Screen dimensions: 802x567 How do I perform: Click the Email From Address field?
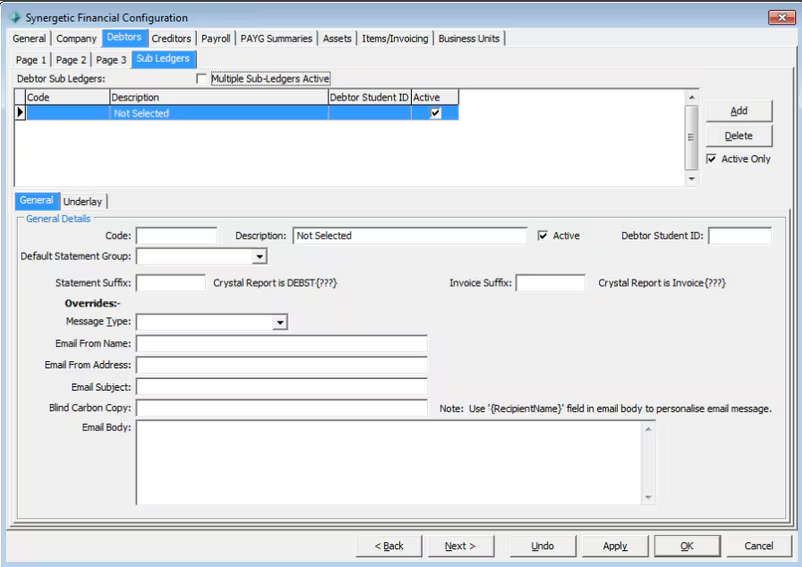coord(281,365)
